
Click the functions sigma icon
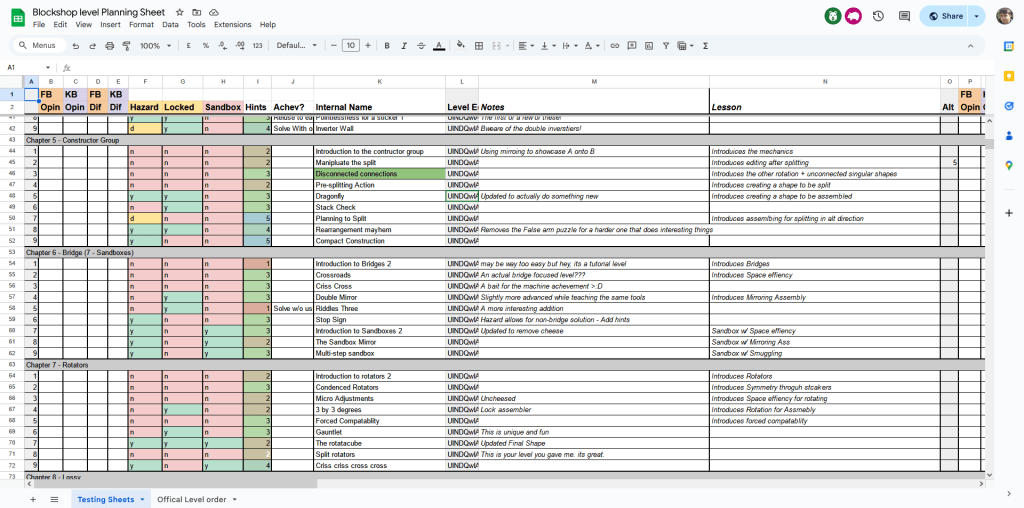[706, 46]
